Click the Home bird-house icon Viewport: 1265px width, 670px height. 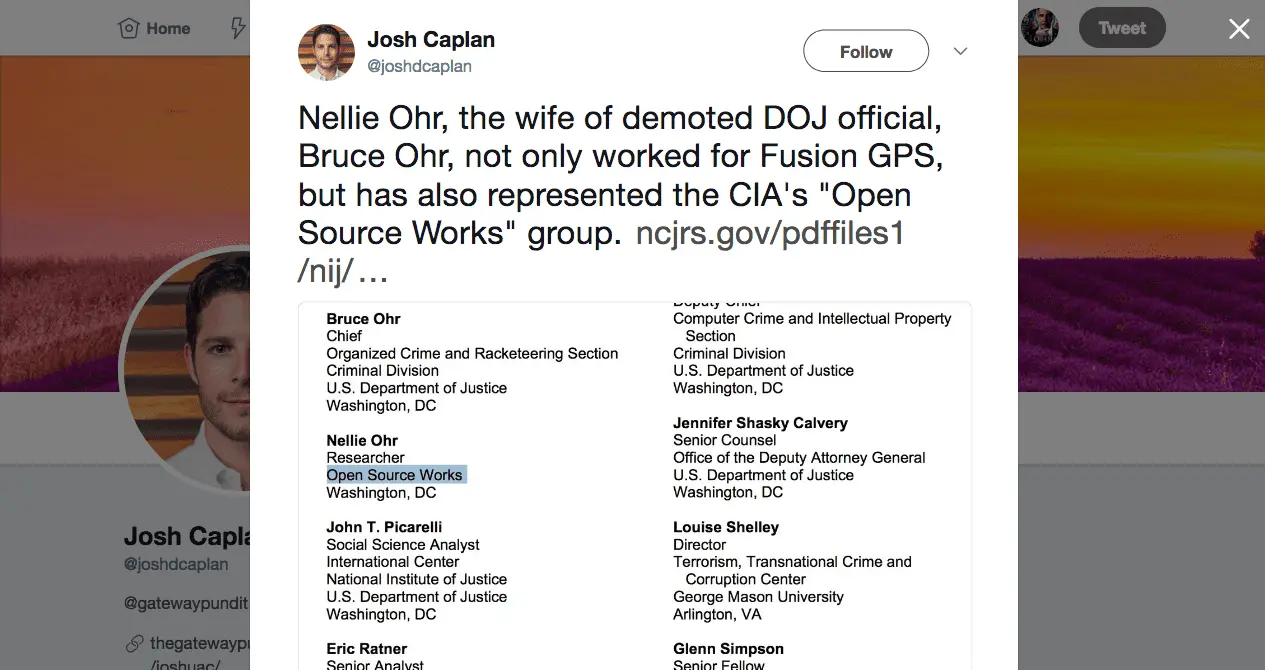[x=129, y=29]
